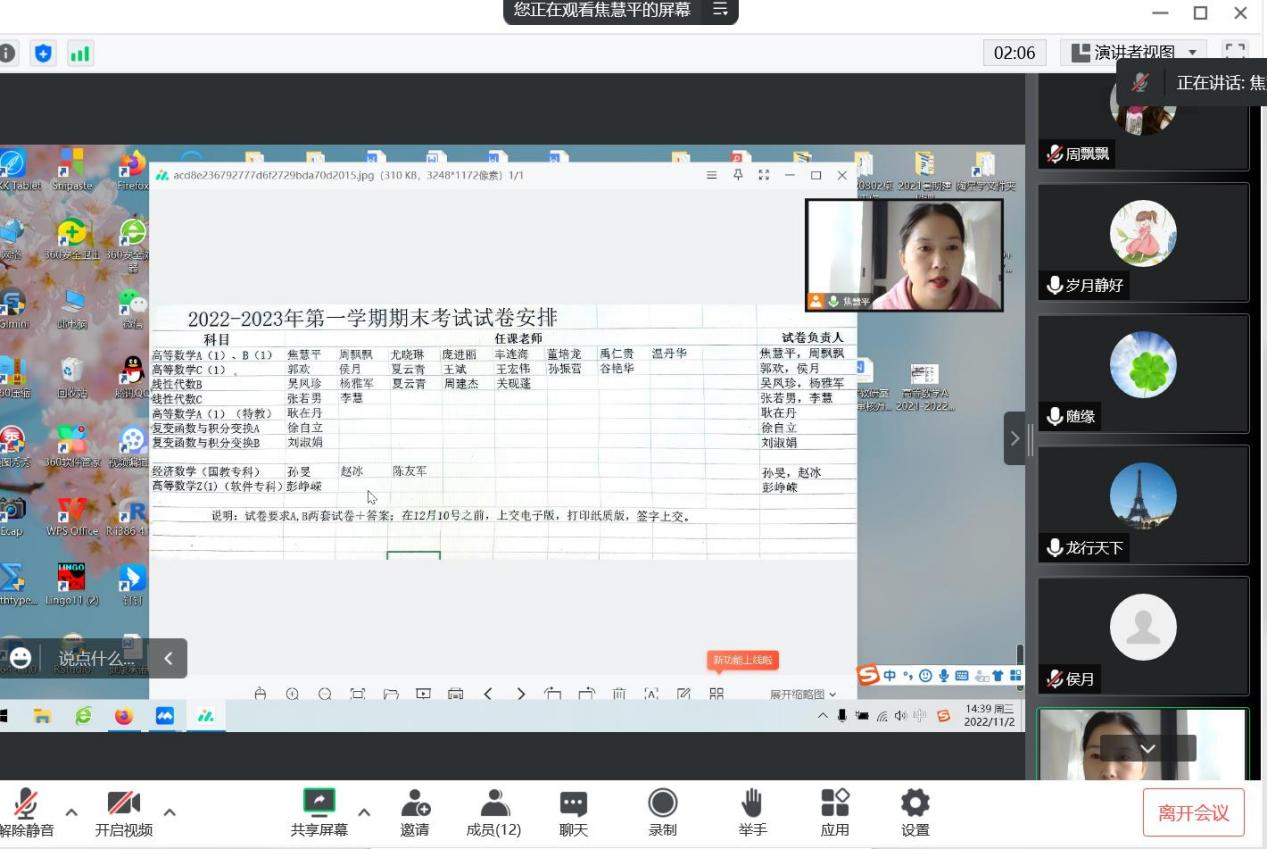The image size is (1267, 849).
Task: Open Lingo11 desktop shortcut
Action: [x=71, y=585]
